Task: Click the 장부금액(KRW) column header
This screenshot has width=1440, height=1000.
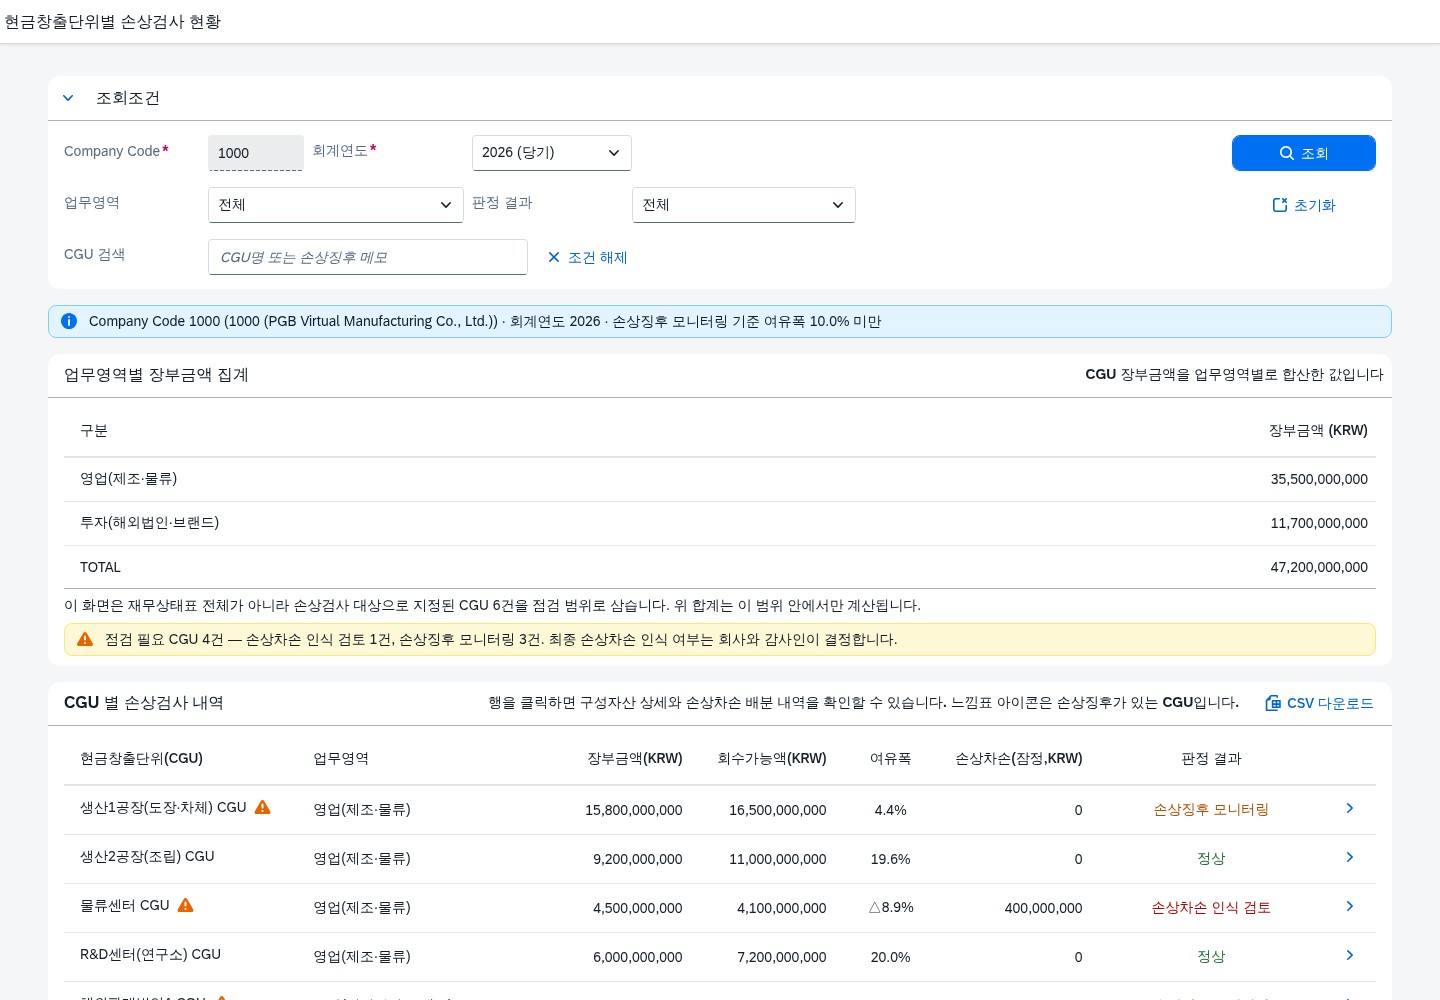Action: [635, 759]
